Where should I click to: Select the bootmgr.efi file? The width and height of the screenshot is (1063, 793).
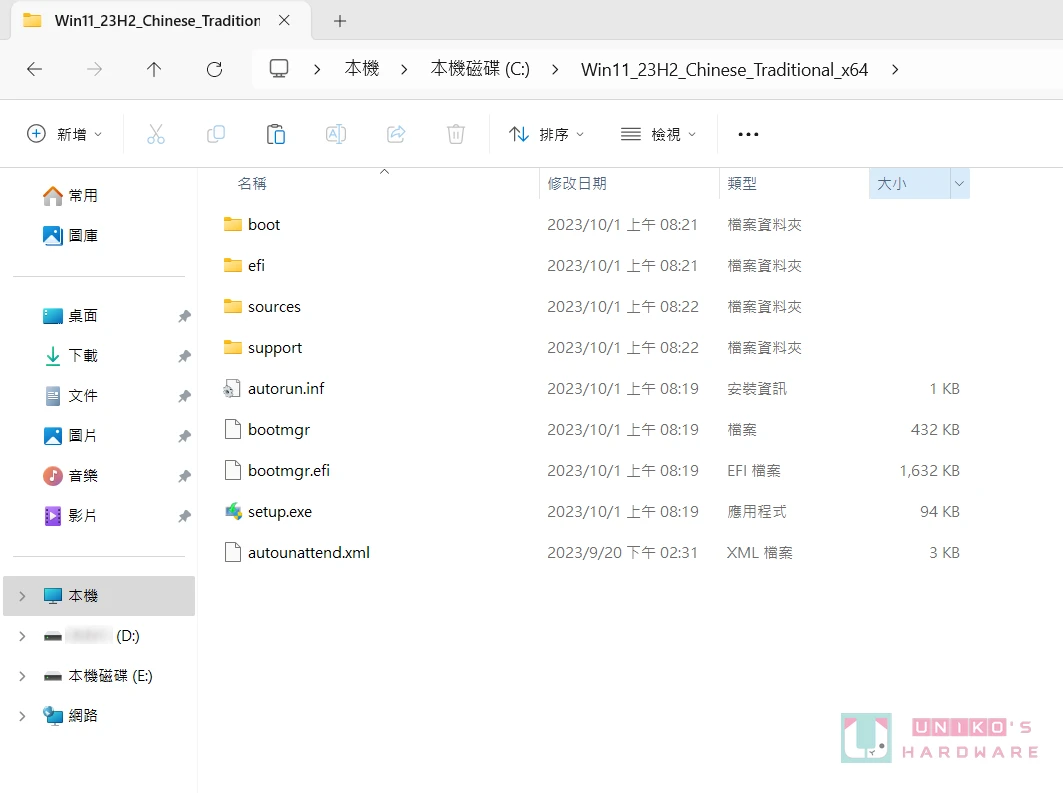click(x=289, y=470)
